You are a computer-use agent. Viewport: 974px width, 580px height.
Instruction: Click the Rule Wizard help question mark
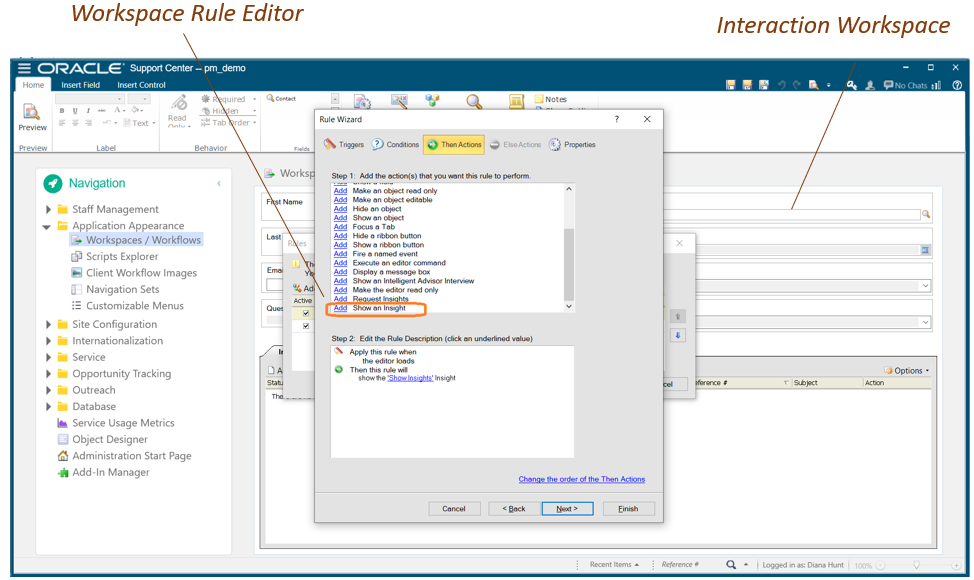(617, 119)
